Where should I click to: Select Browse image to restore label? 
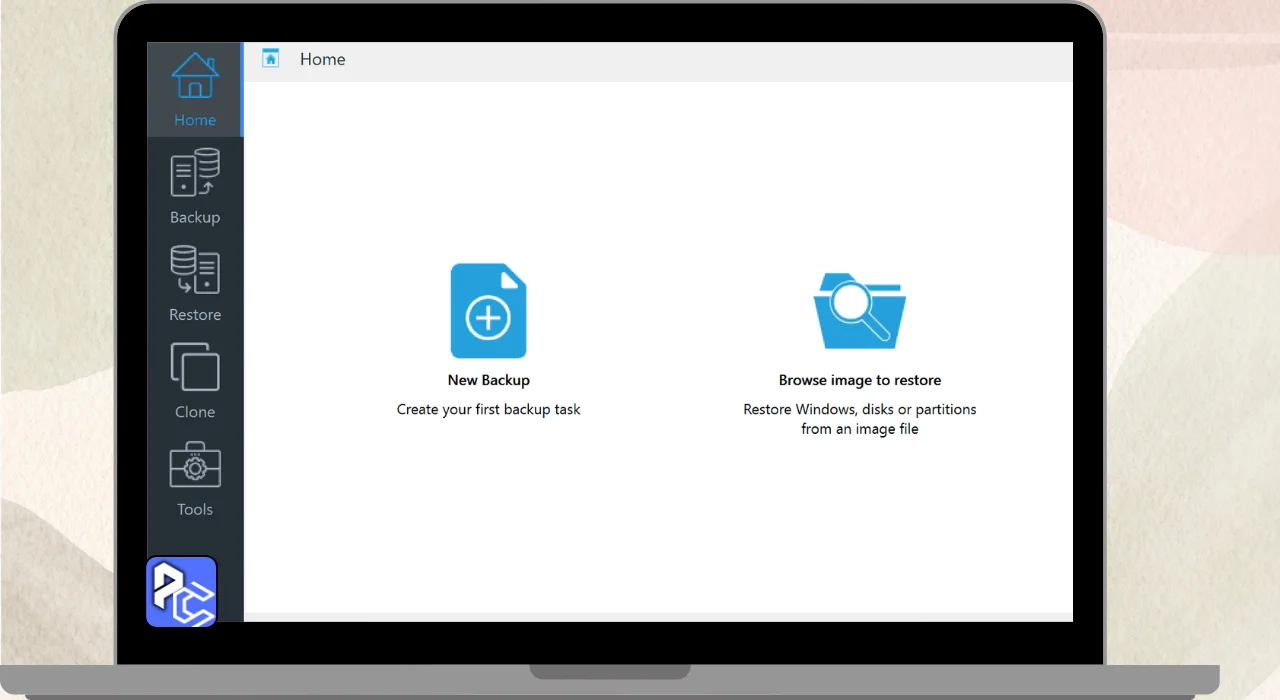(860, 380)
